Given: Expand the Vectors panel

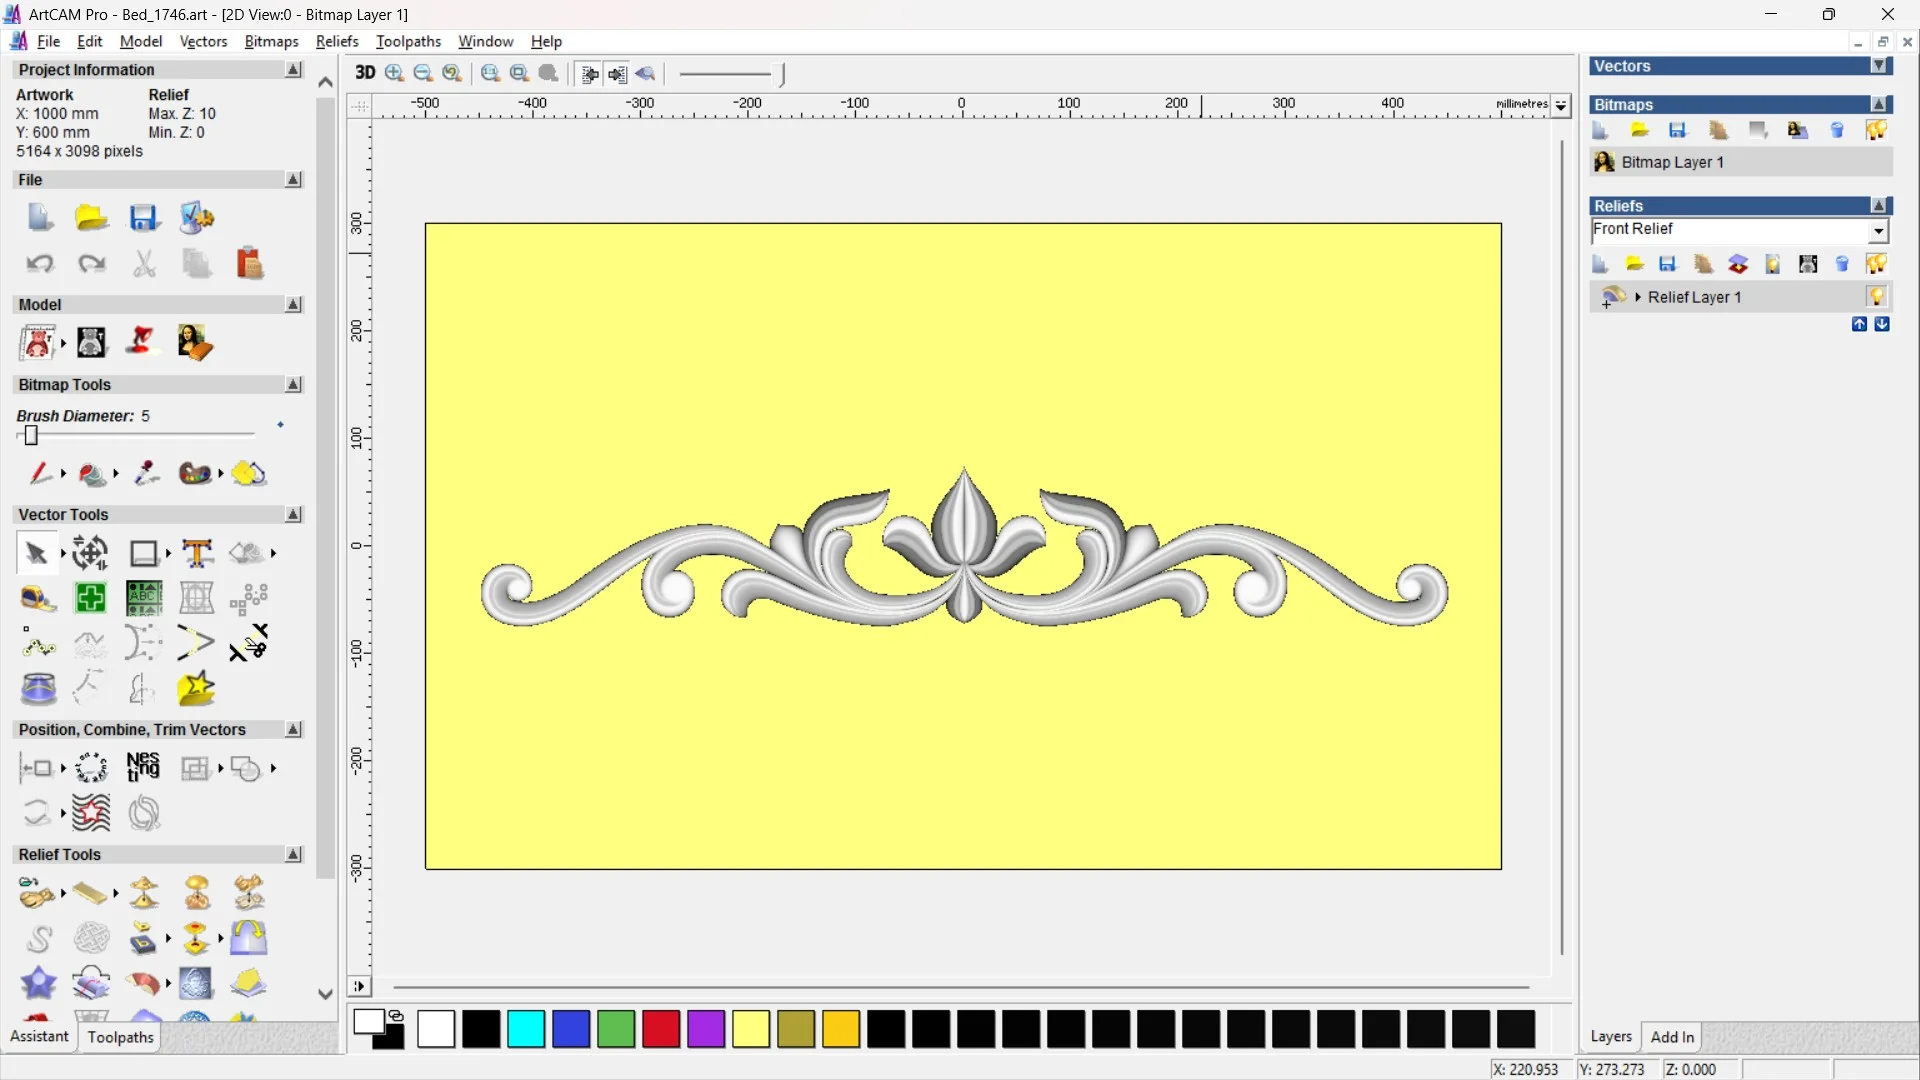Looking at the screenshot, I should tap(1880, 66).
